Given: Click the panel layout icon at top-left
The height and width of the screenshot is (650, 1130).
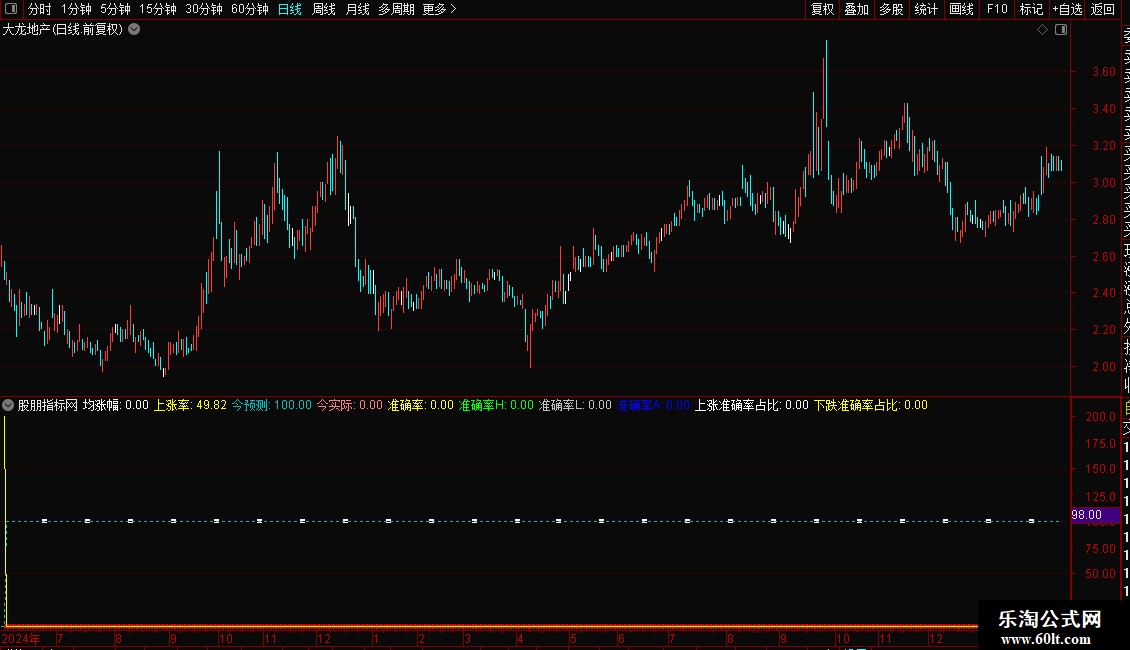Looking at the screenshot, I should (x=11, y=9).
